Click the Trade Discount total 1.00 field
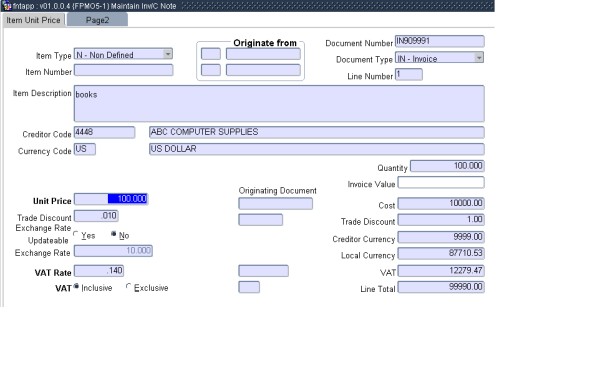The width and height of the screenshot is (600, 370). point(441,220)
